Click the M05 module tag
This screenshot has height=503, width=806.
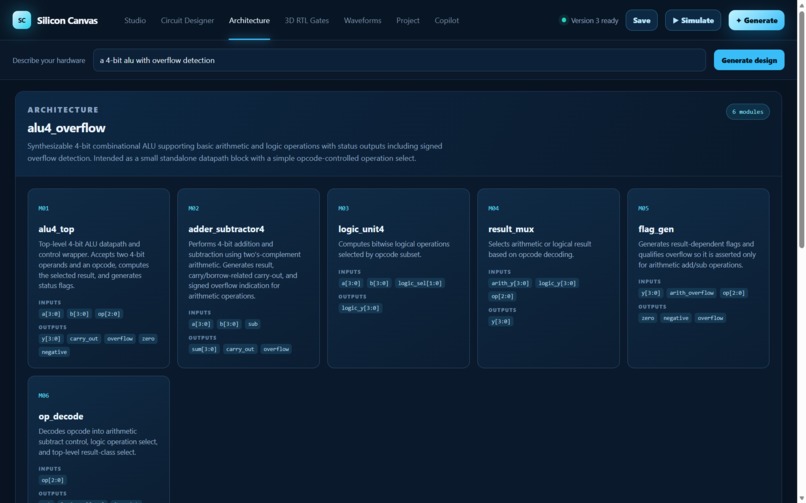coord(644,208)
